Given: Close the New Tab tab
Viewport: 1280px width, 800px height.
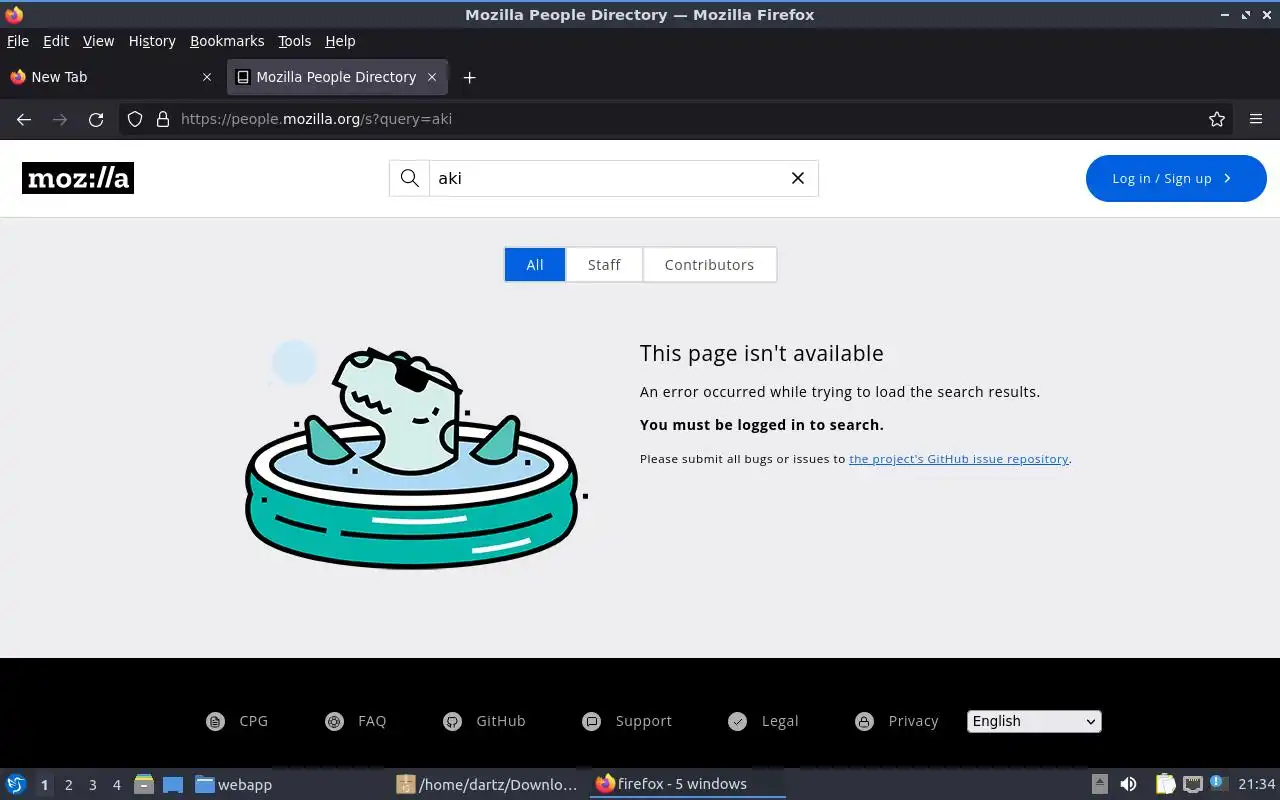Looking at the screenshot, I should coord(207,77).
